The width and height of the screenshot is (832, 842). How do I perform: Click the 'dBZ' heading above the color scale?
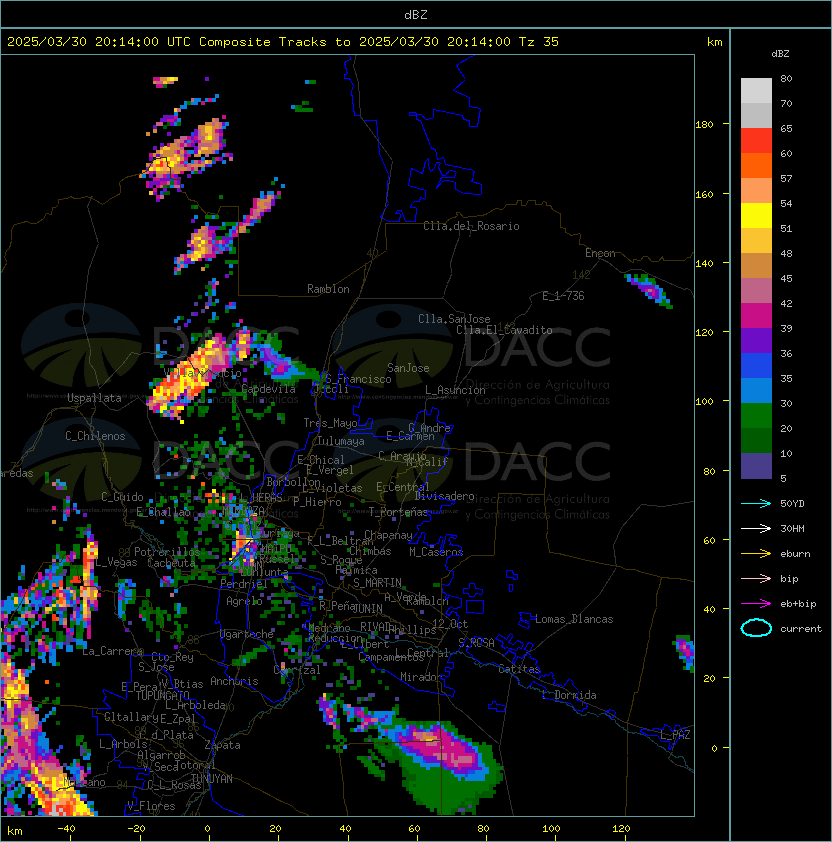pyautogui.click(x=780, y=54)
